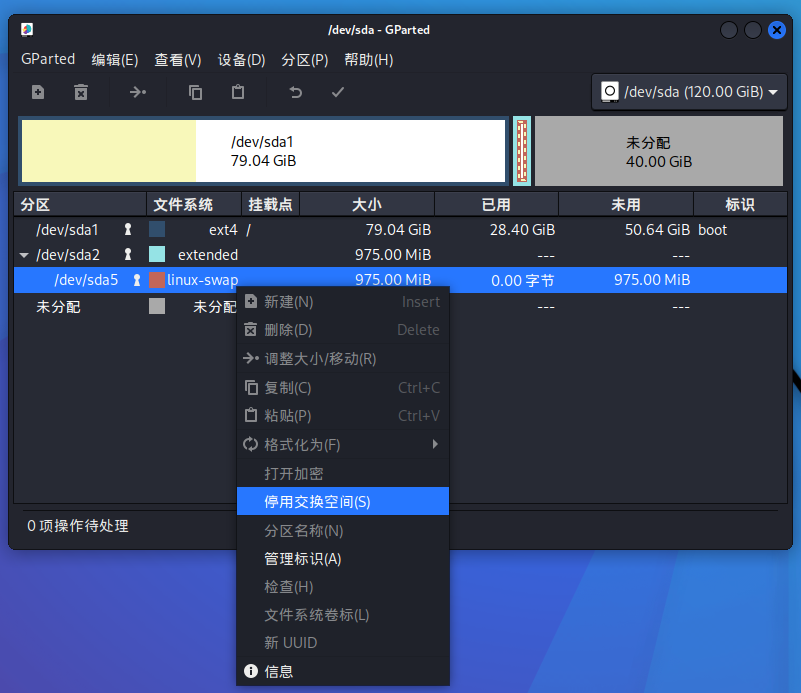Viewport: 801px width, 693px height.
Task: Click 文件系统 column header
Action: (194, 205)
